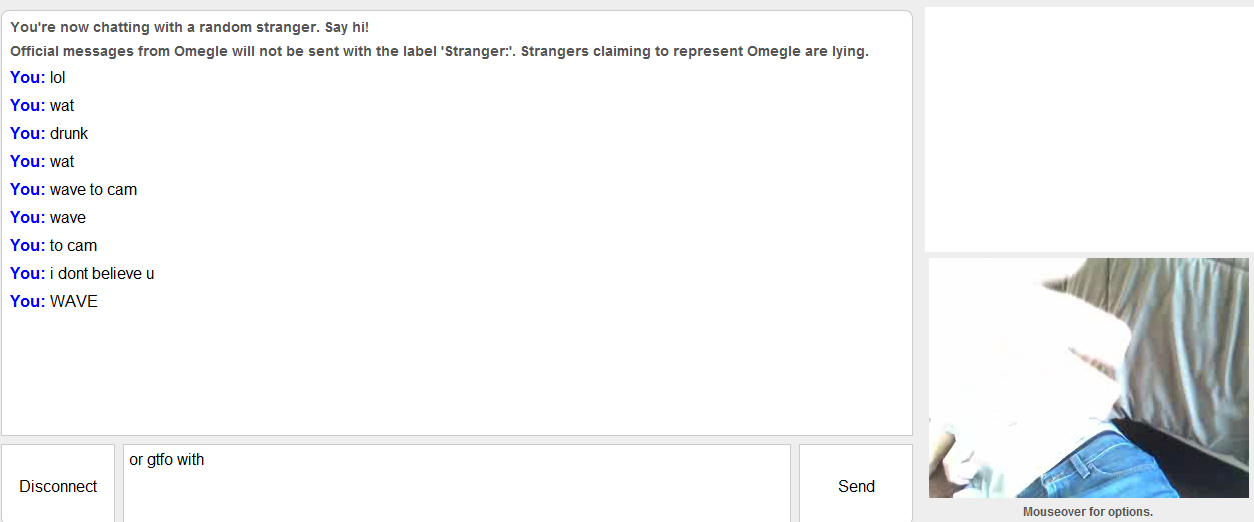Select the "drunk" chat message
This screenshot has height=522, width=1254.
pos(69,133)
